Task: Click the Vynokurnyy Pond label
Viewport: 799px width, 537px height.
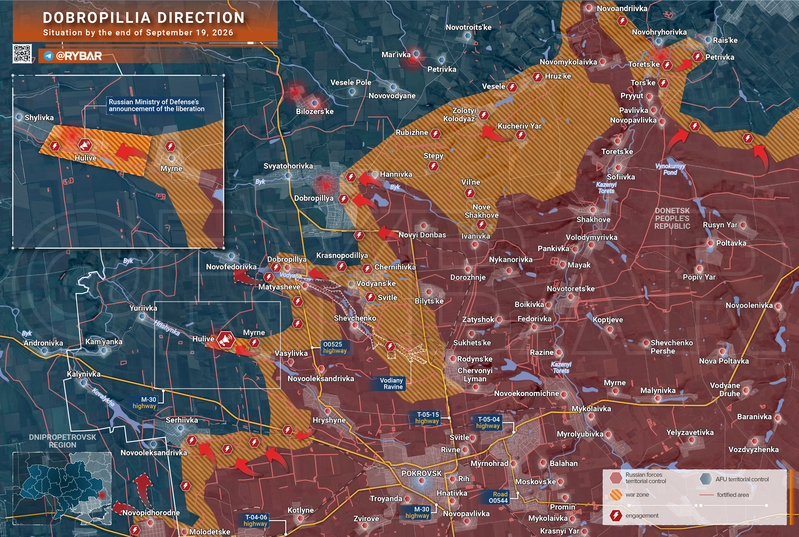Action: click(671, 169)
